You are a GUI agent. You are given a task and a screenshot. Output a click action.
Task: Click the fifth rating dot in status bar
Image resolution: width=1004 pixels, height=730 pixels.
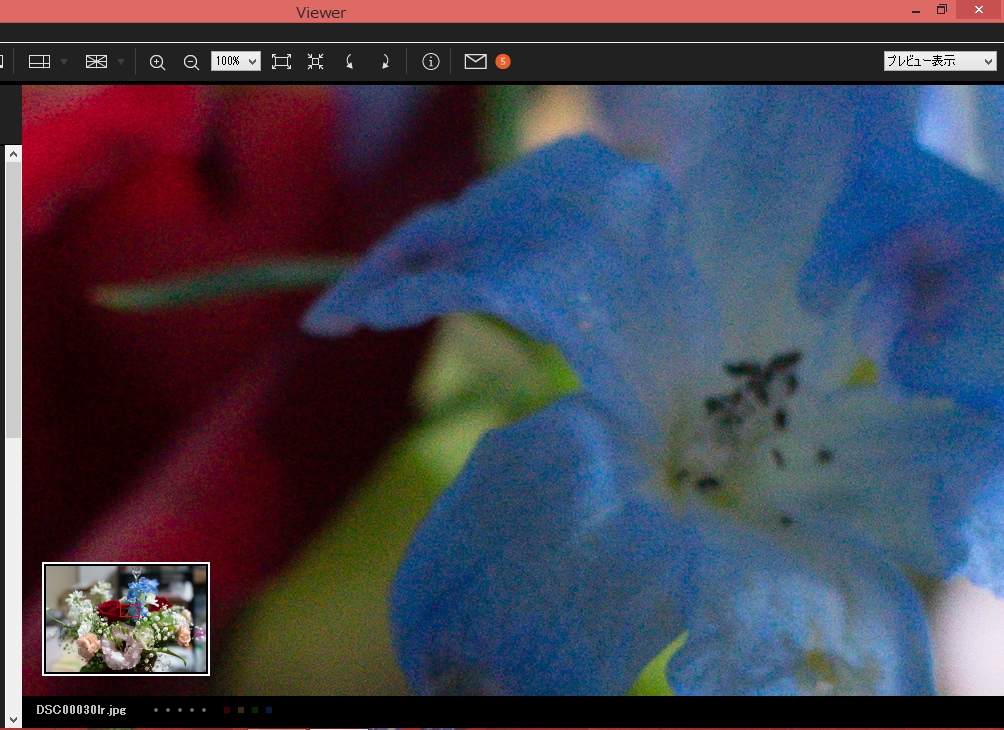(x=204, y=710)
